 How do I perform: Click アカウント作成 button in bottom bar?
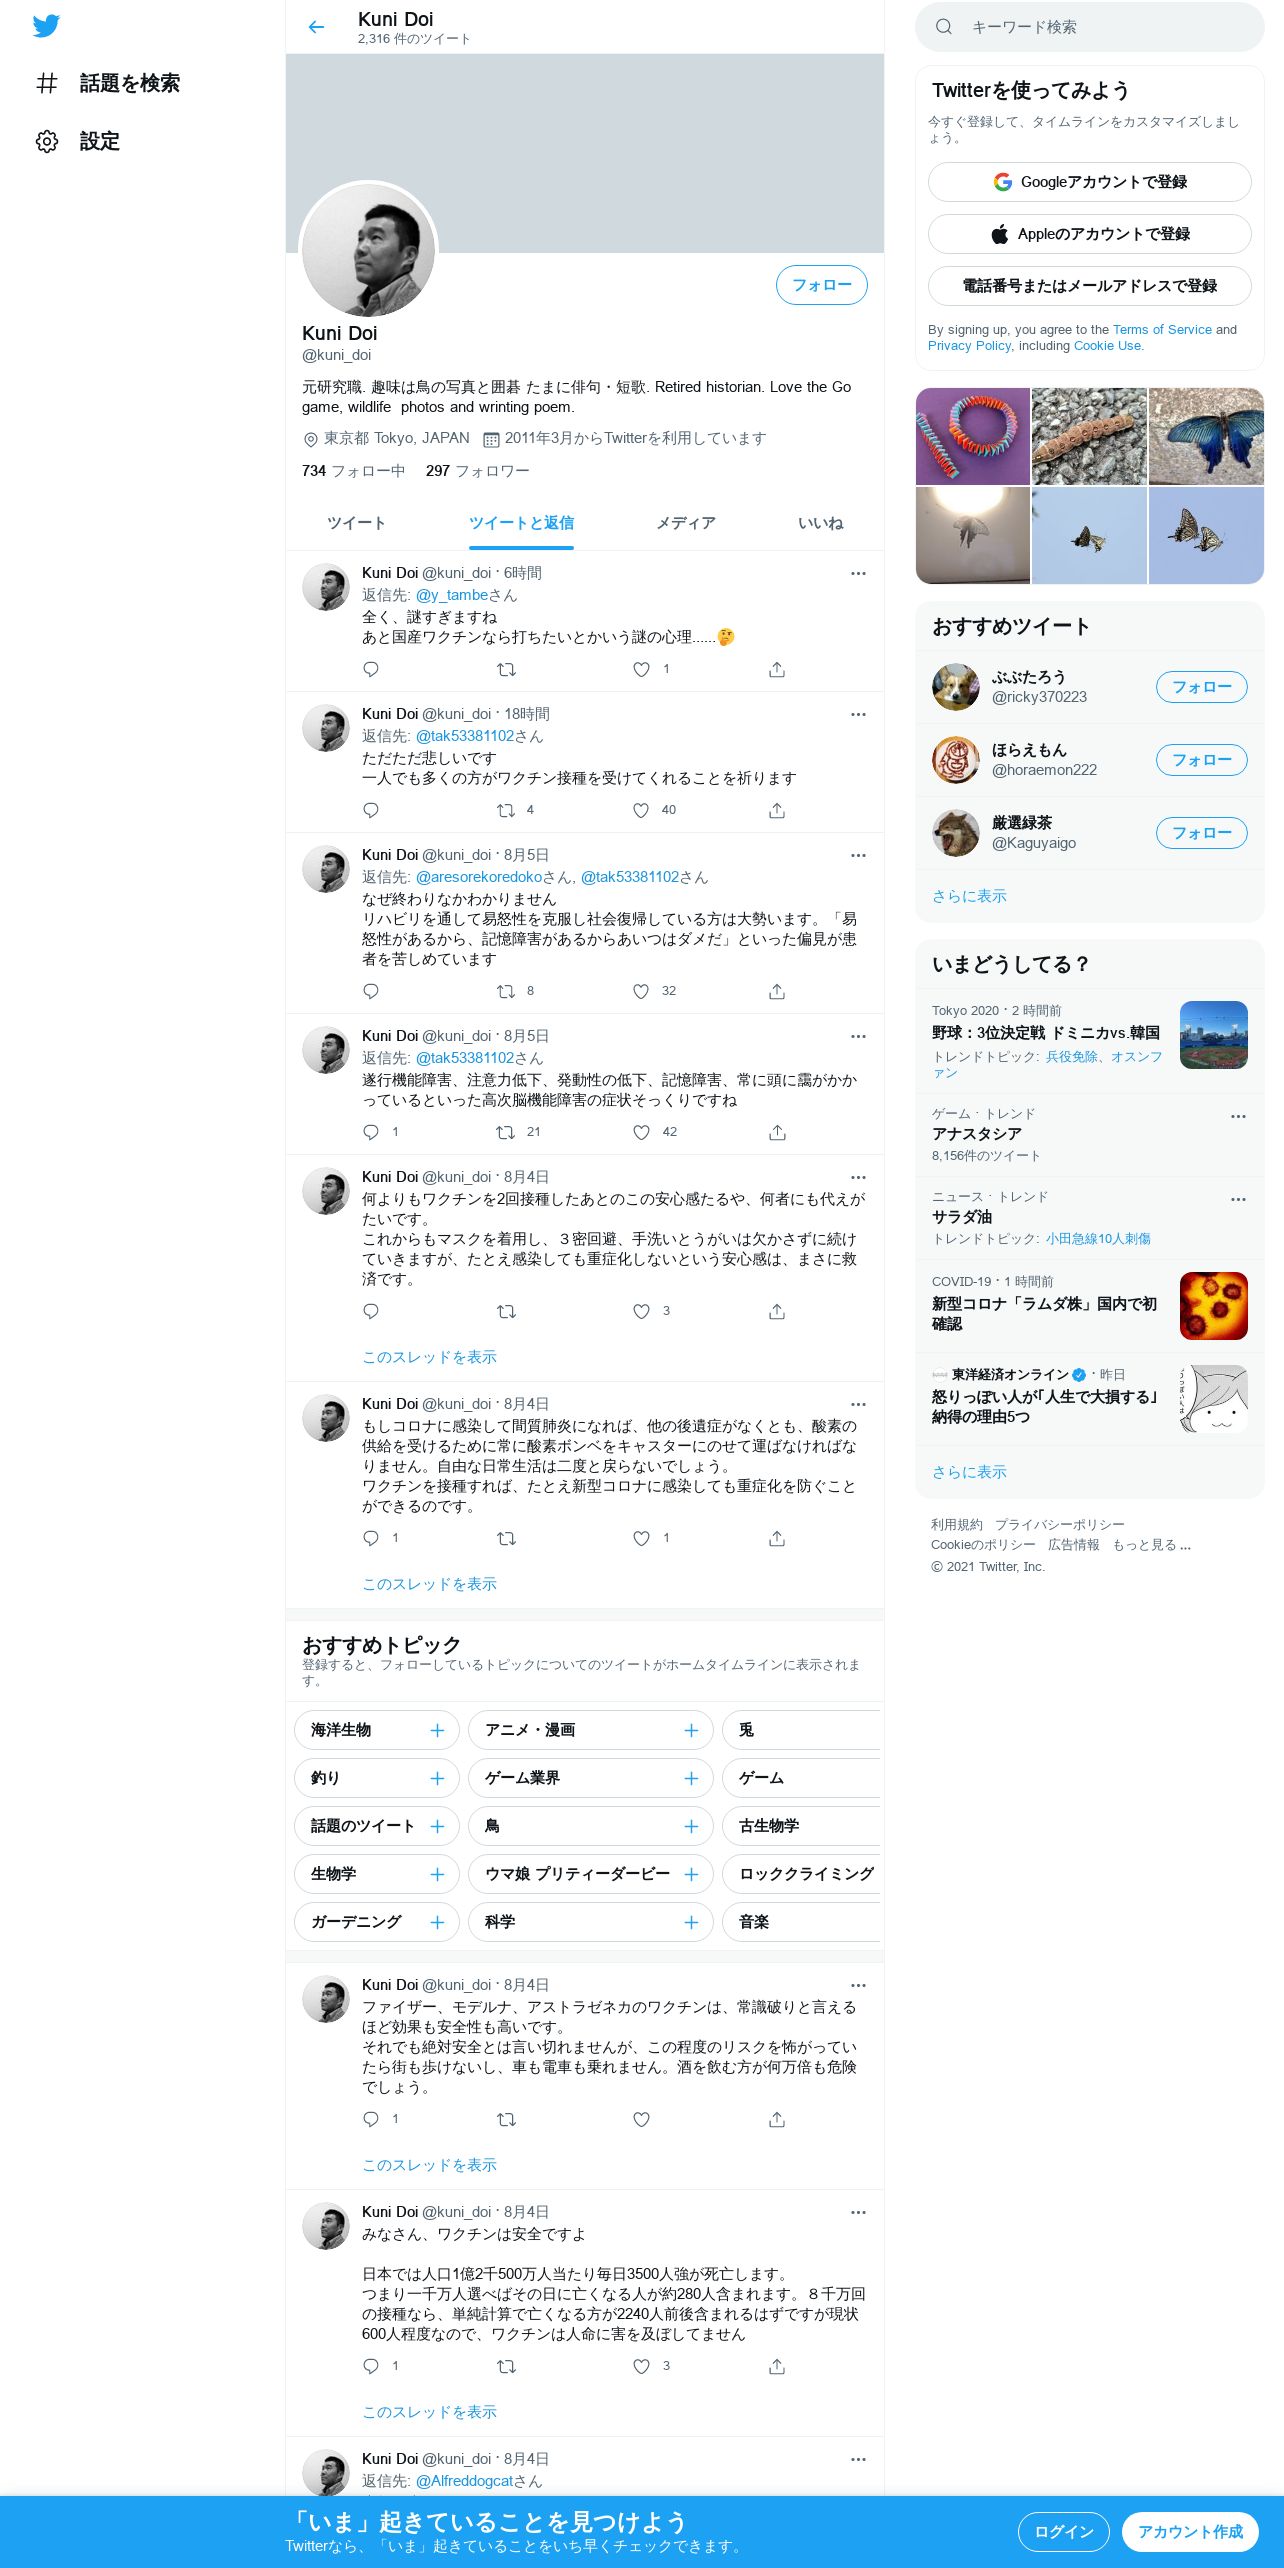[x=1190, y=2532]
